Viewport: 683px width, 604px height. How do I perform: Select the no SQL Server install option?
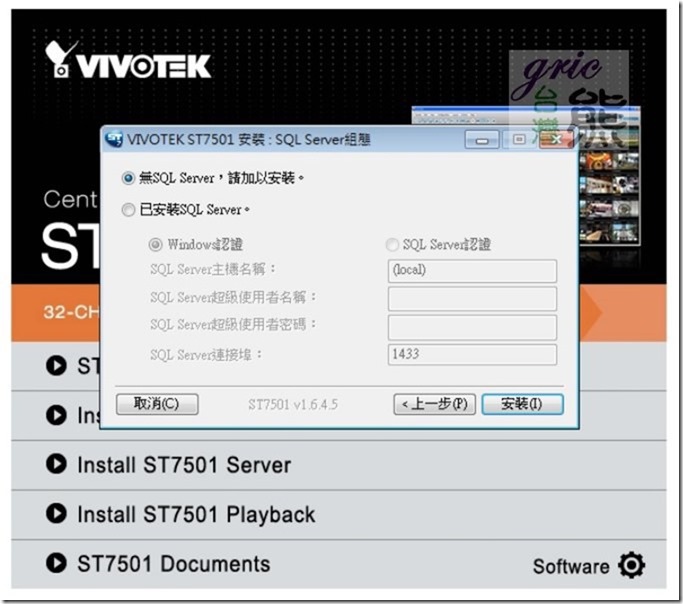click(x=128, y=178)
